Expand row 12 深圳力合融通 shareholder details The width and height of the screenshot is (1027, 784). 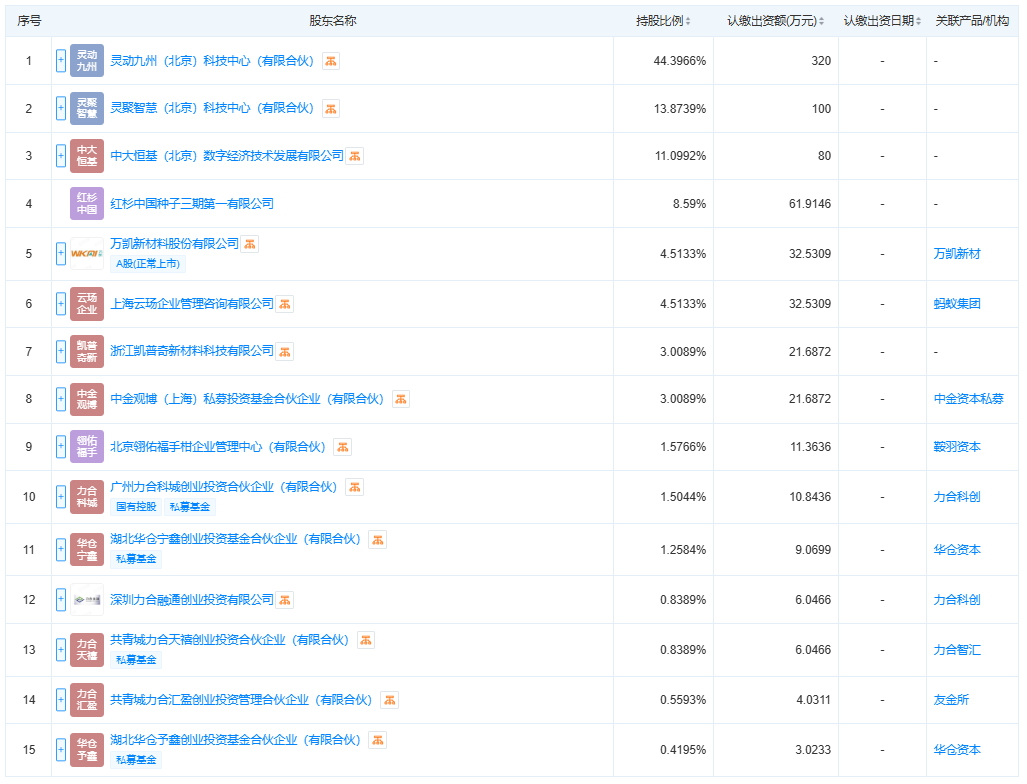[x=61, y=600]
